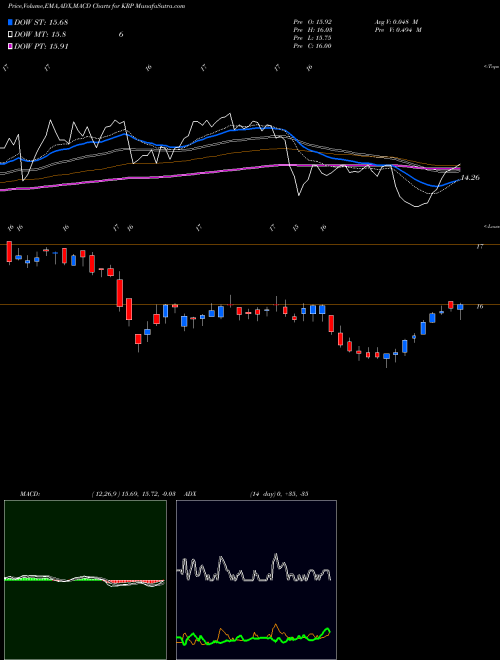Select the 'DOW PT: 15.91' legend text
500x660 pixels.
point(41,46)
